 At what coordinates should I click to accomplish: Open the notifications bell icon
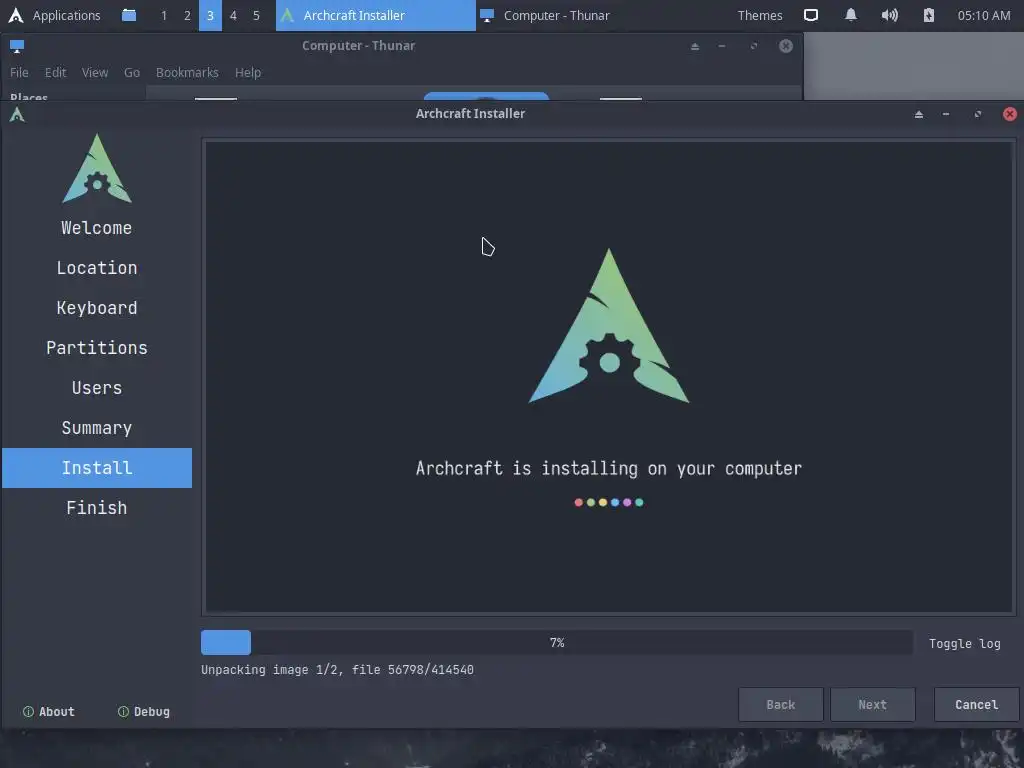[x=850, y=15]
